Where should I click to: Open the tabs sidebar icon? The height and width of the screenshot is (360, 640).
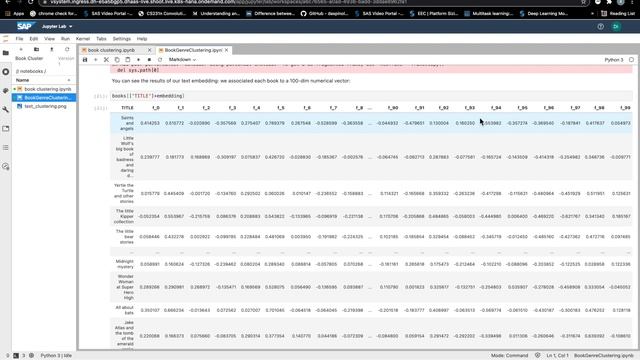(6, 129)
